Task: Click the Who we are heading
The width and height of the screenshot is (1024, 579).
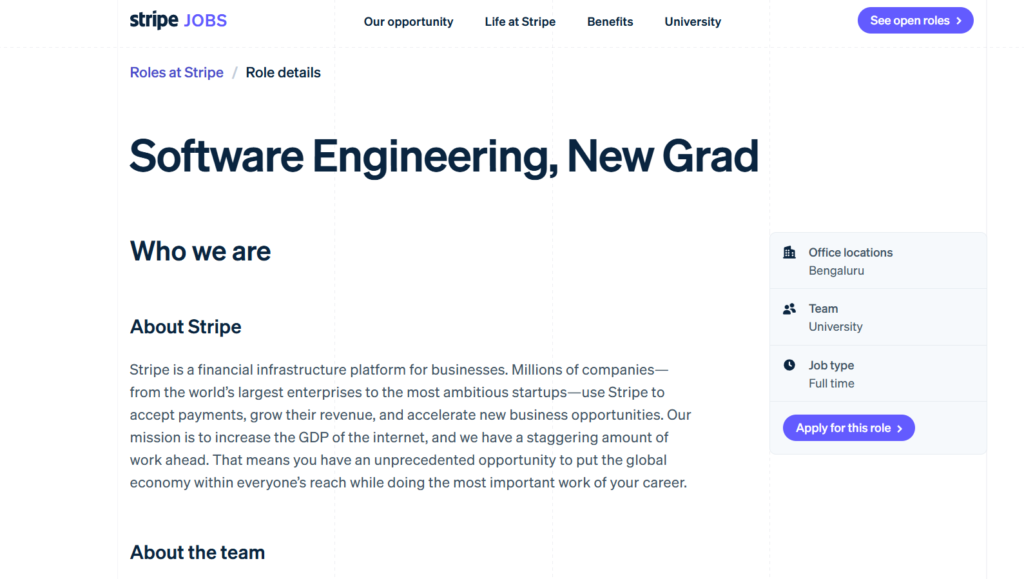Action: pyautogui.click(x=200, y=252)
